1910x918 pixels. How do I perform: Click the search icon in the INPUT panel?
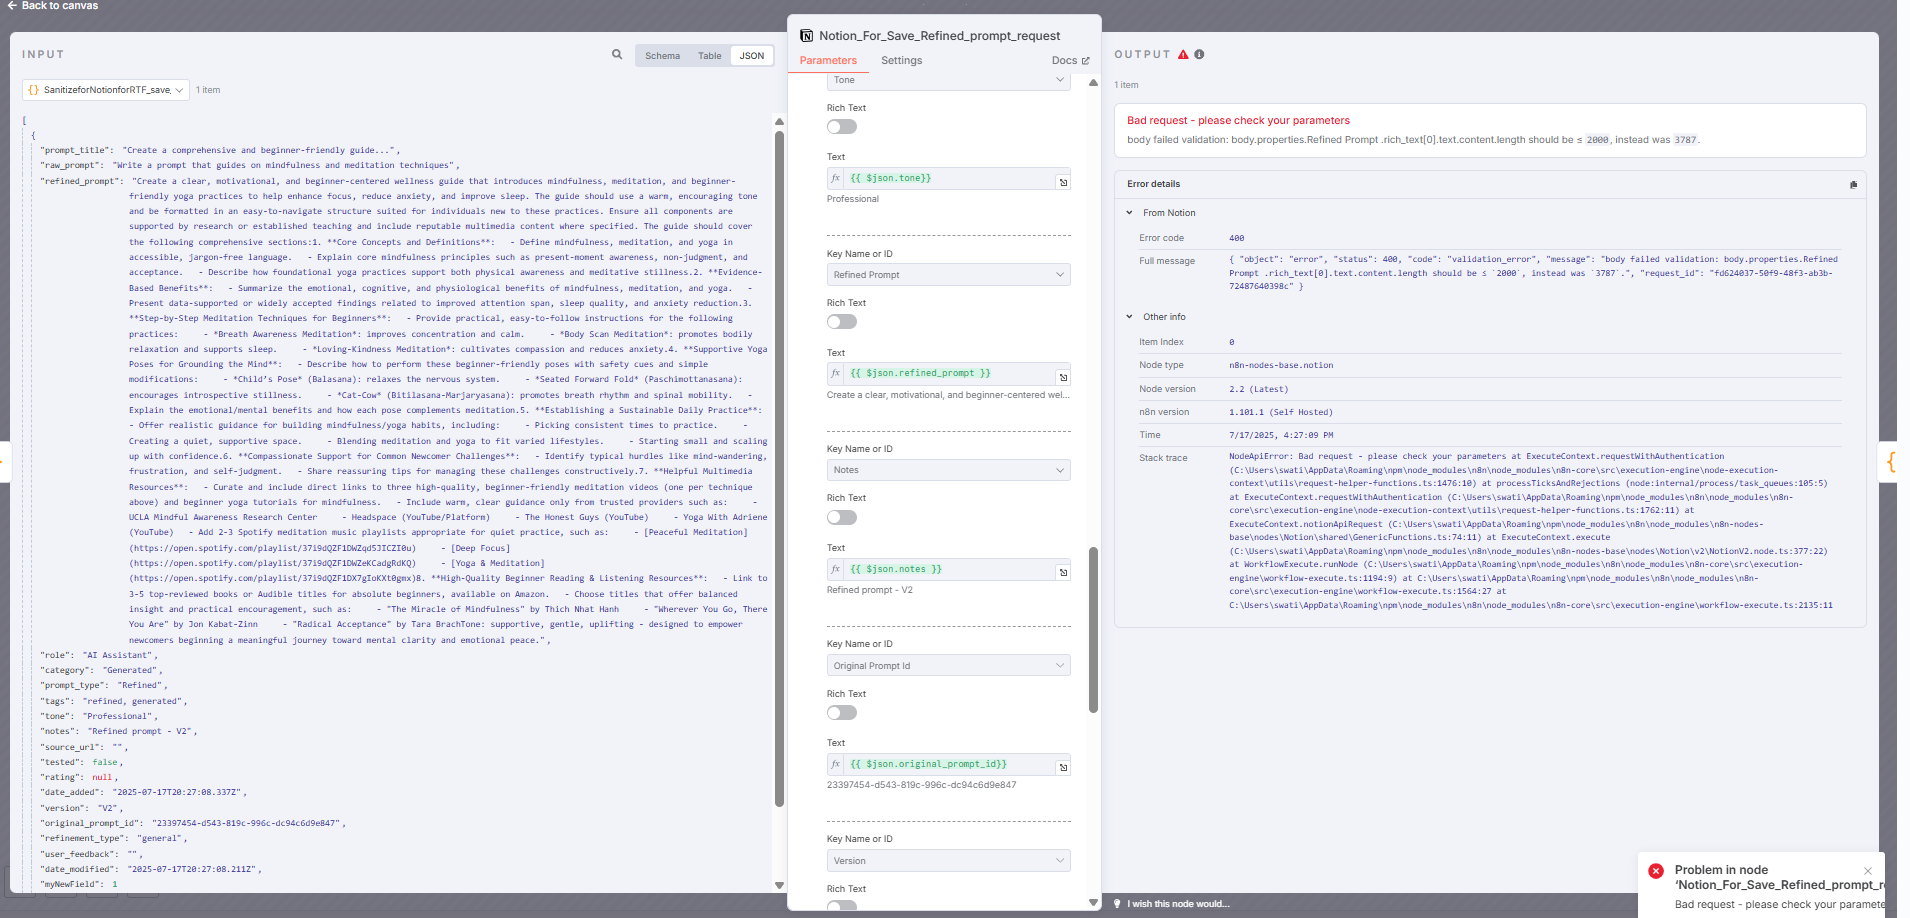point(617,55)
